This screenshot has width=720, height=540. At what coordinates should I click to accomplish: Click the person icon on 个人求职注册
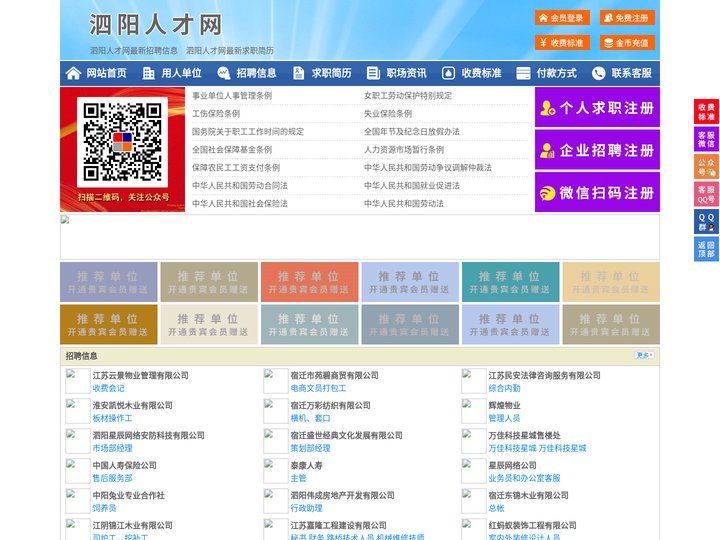547,108
